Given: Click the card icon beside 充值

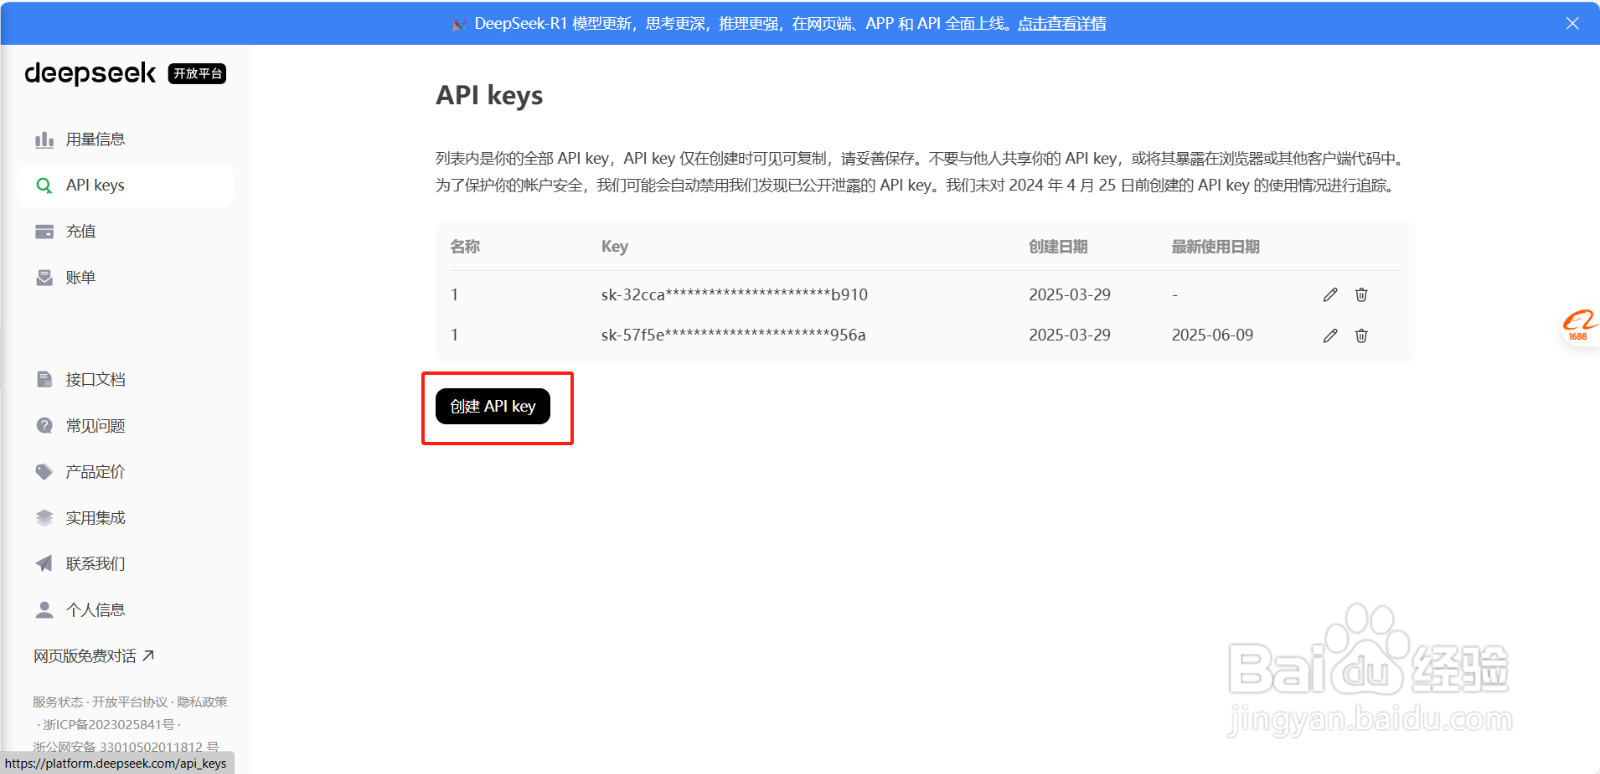Looking at the screenshot, I should (44, 232).
